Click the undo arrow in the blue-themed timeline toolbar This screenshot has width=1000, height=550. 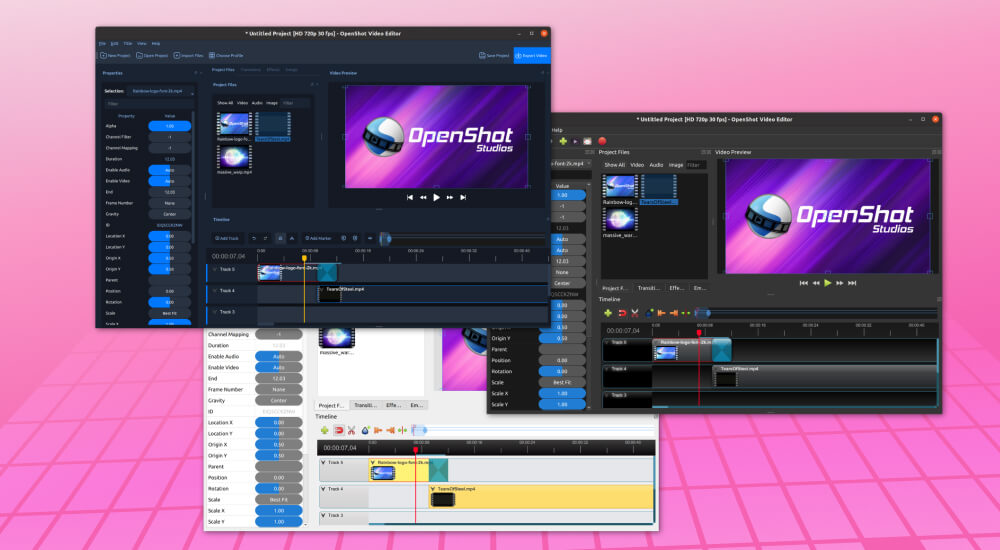point(254,238)
